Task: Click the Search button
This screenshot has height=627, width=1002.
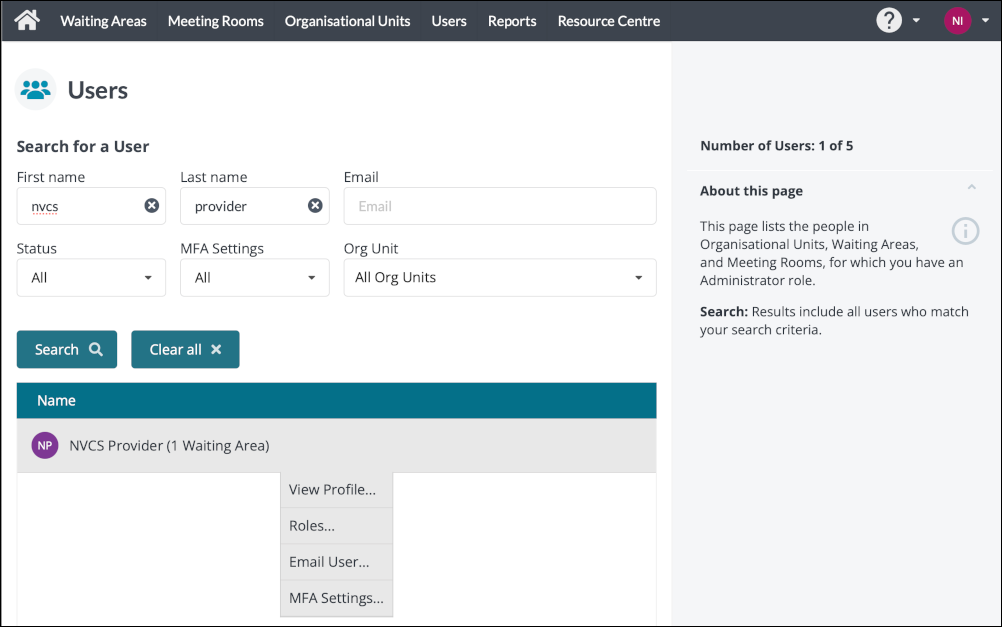Action: pyautogui.click(x=66, y=349)
